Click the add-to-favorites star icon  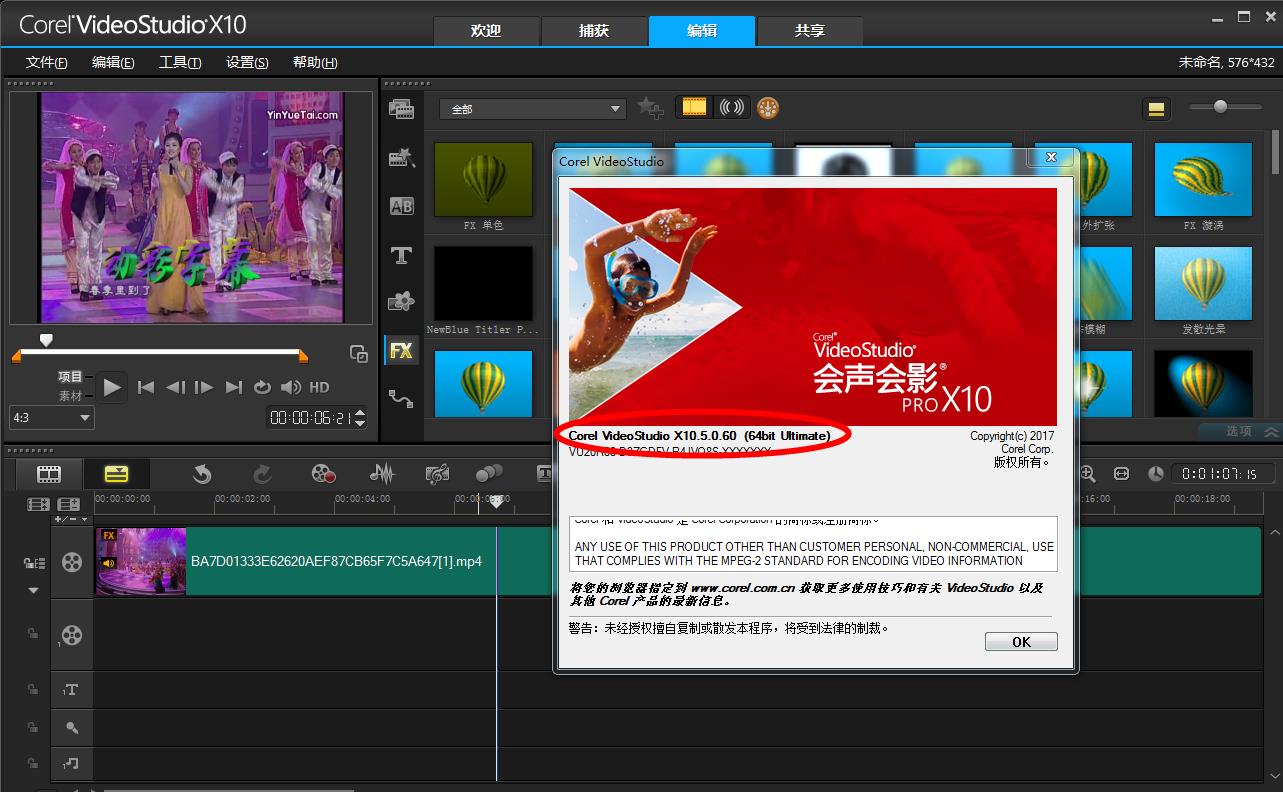[x=650, y=108]
